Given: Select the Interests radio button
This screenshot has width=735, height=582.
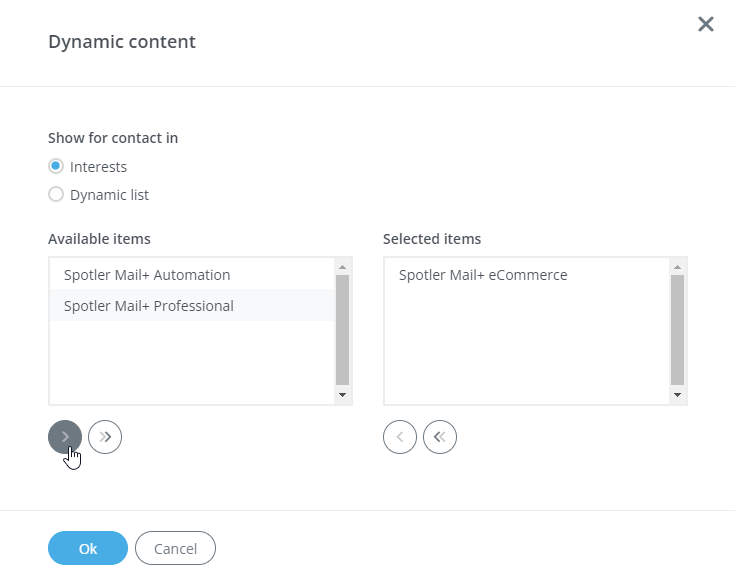Looking at the screenshot, I should 56,167.
